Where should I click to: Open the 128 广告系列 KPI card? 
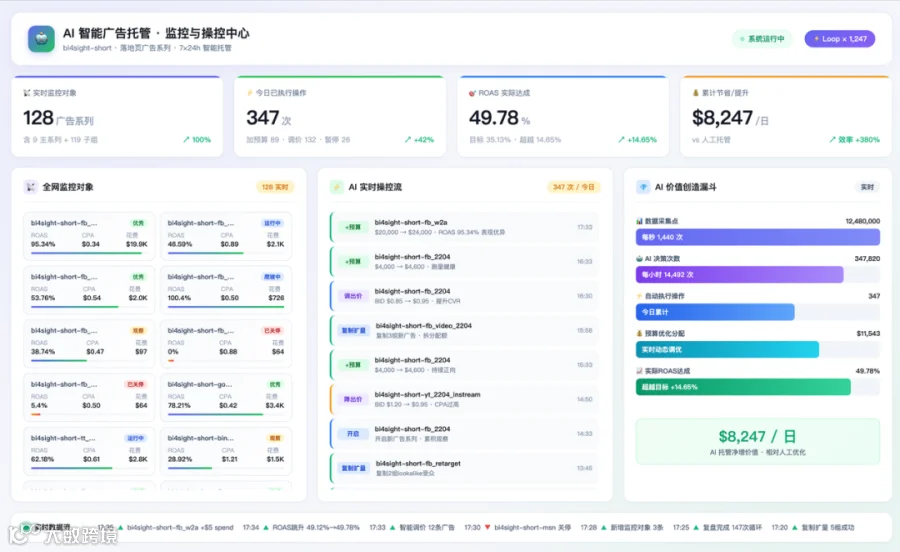tap(117, 116)
